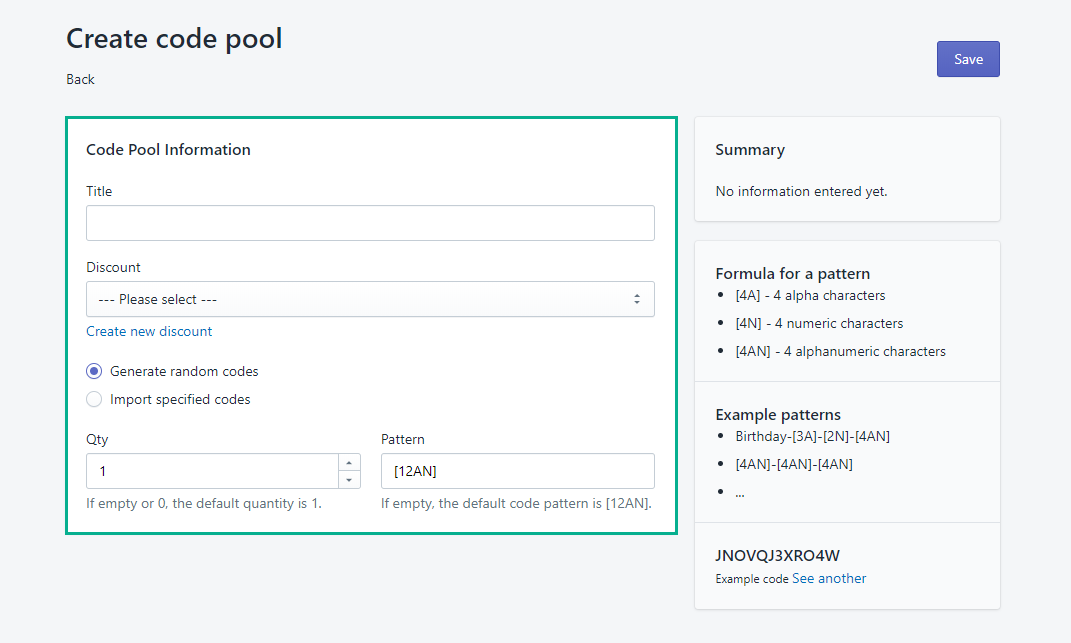Focus the Pattern input field
Viewport: 1071px width, 643px height.
[x=517, y=471]
